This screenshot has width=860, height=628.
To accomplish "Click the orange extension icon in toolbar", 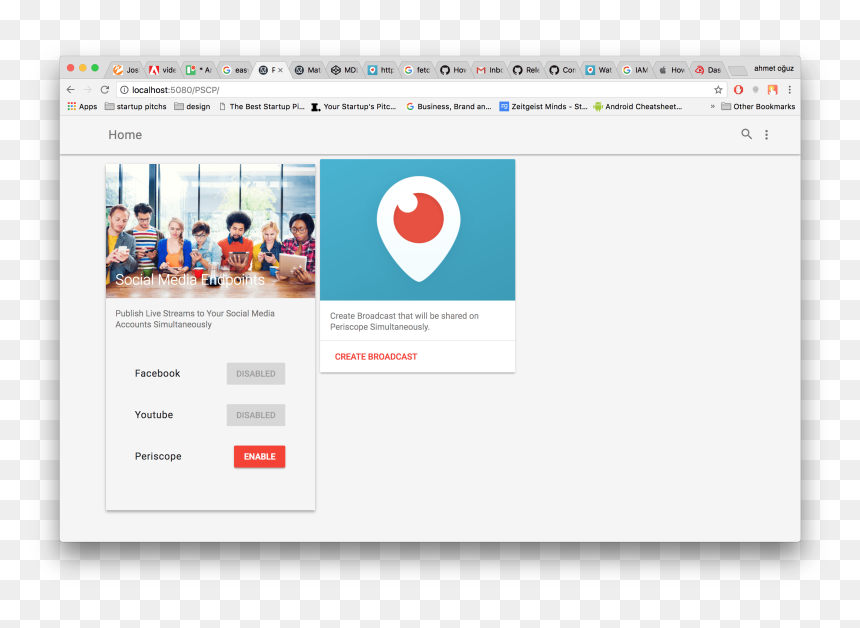I will 772,89.
